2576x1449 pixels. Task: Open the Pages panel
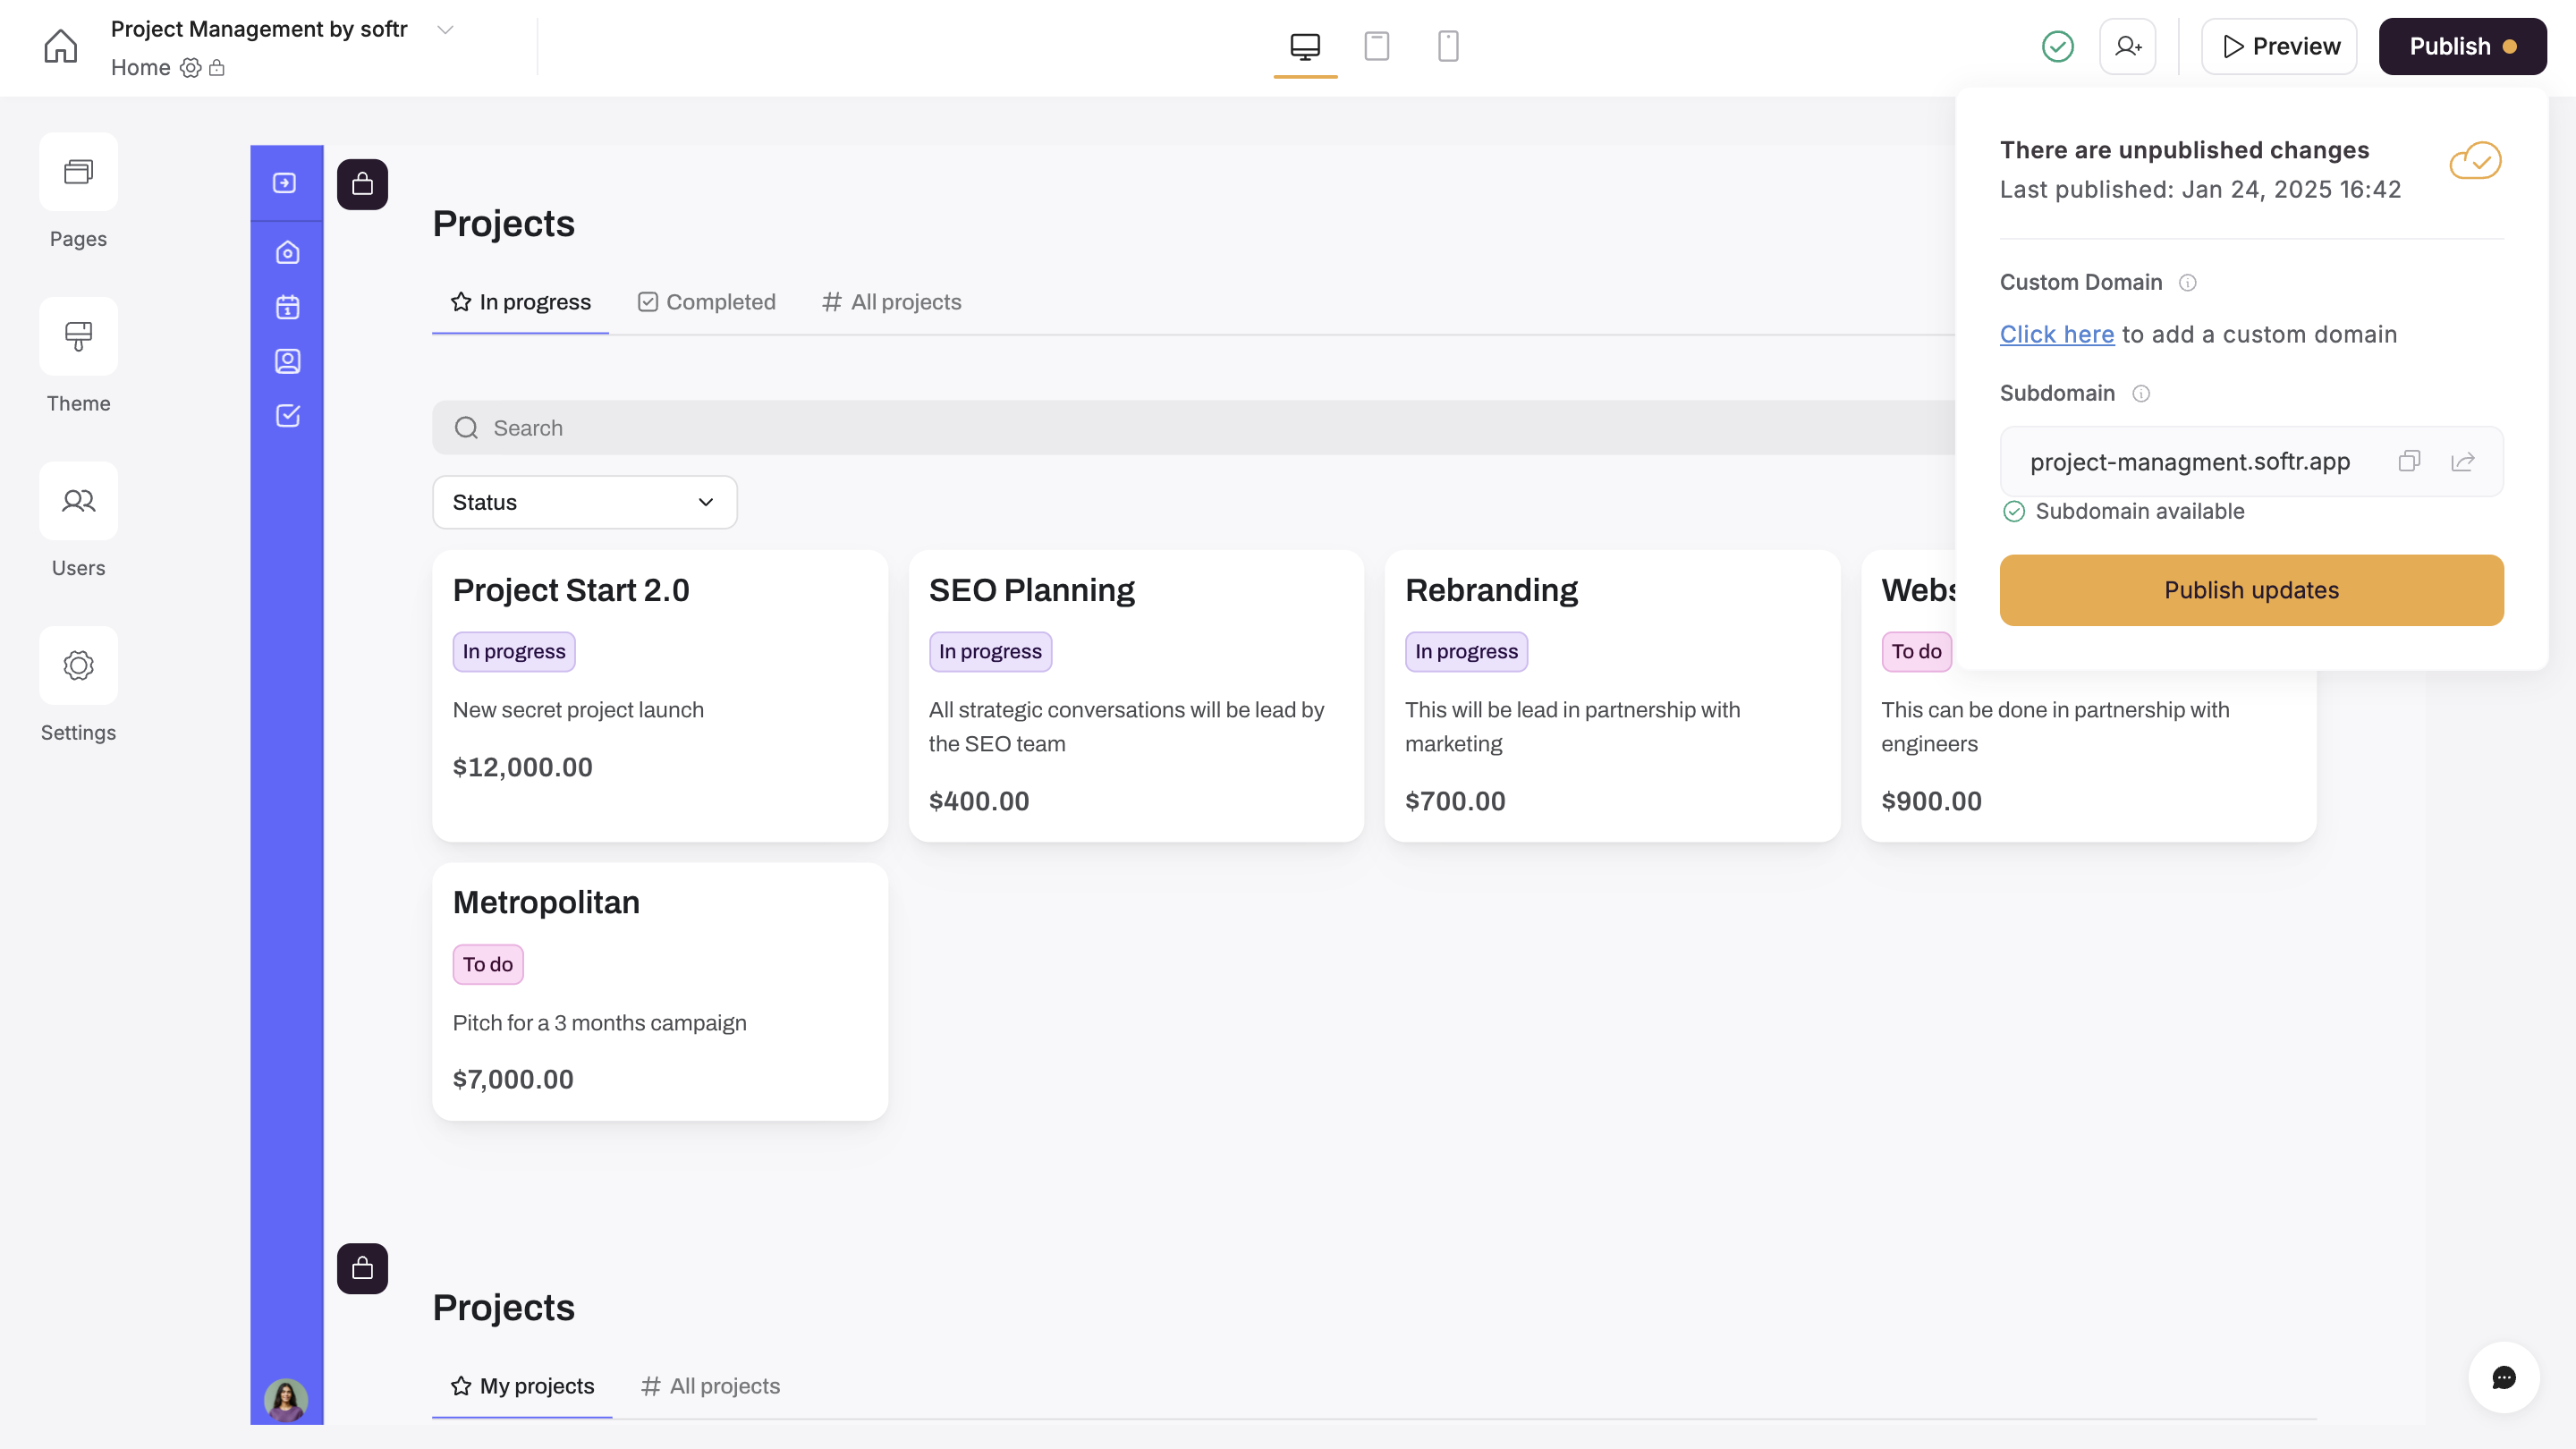pyautogui.click(x=78, y=172)
